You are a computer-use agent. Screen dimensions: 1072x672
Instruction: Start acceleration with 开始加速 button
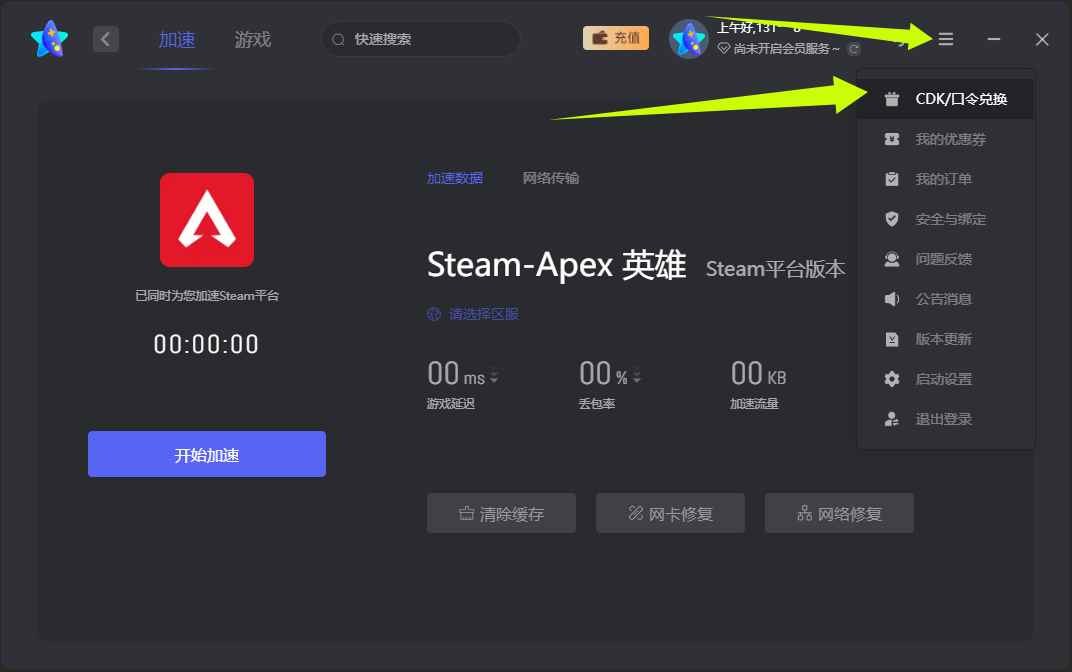206,454
